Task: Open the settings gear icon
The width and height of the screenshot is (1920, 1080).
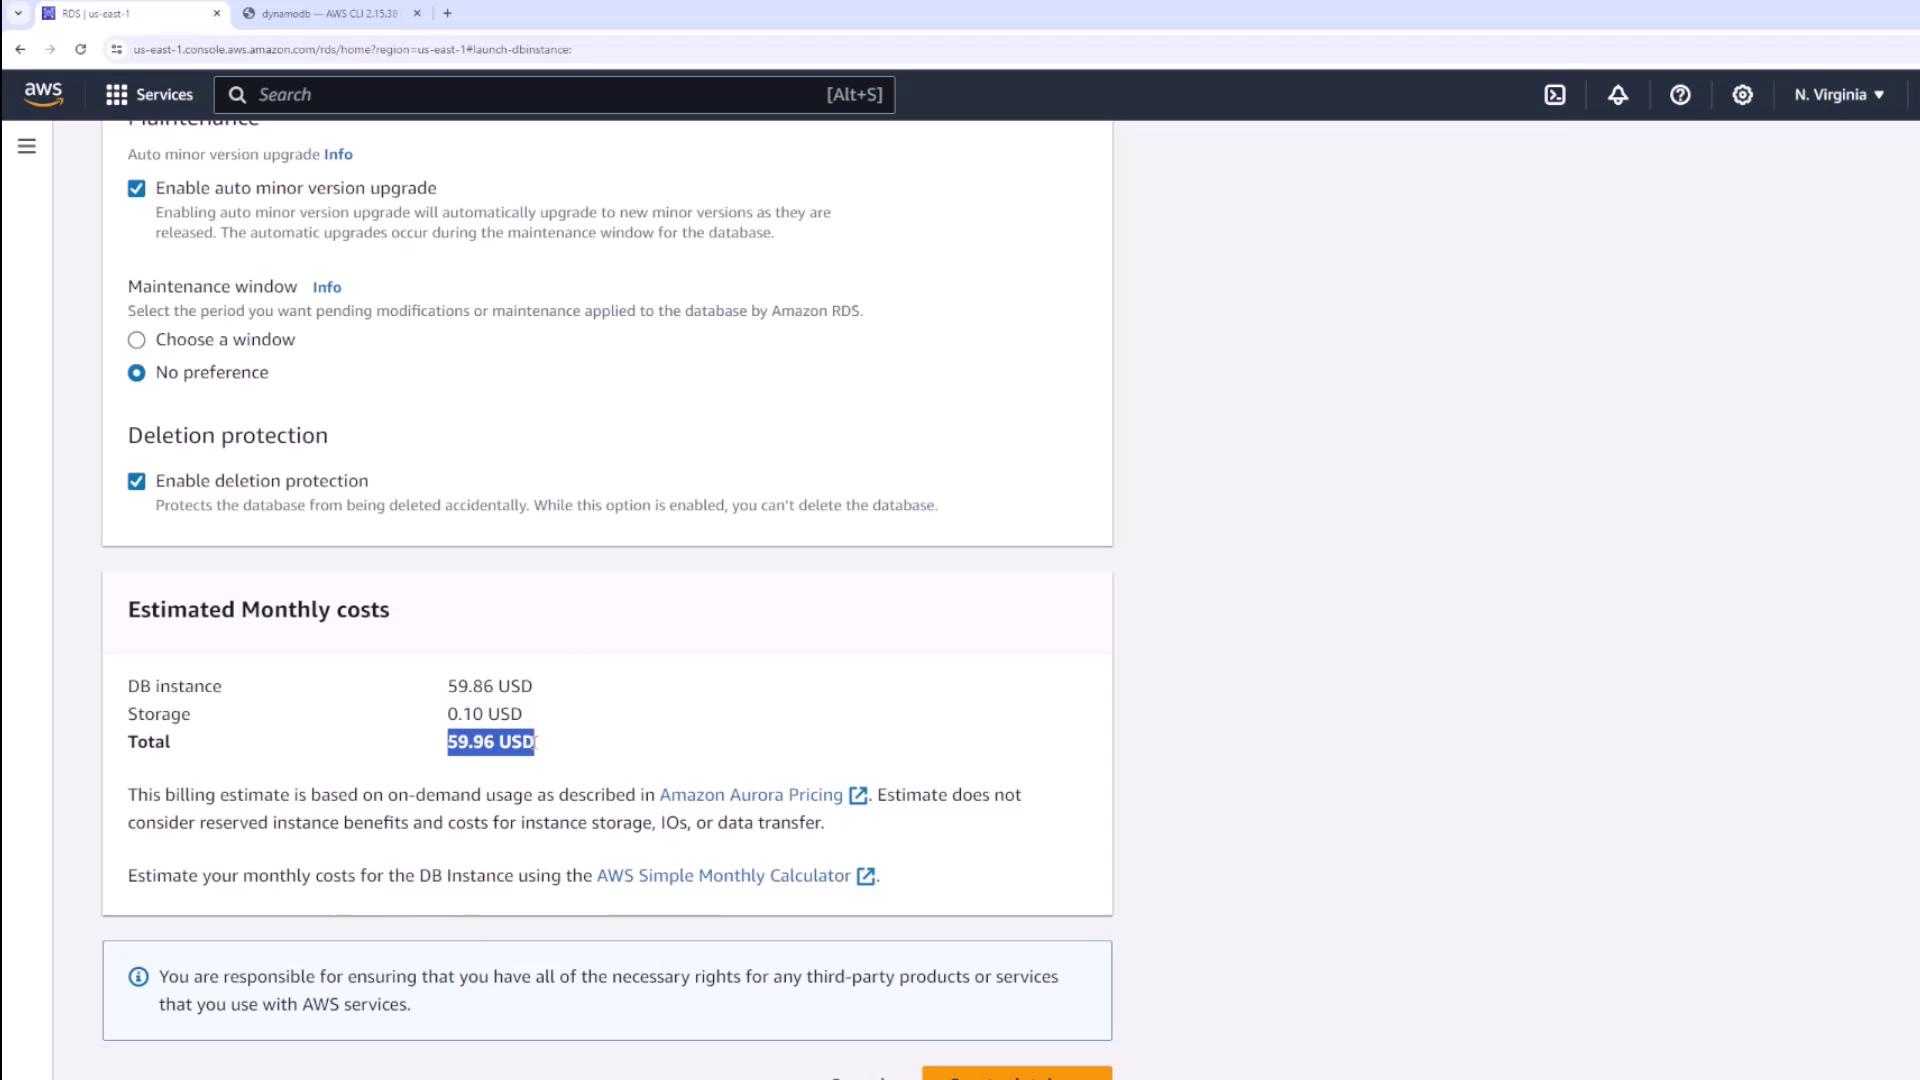Action: point(1742,95)
